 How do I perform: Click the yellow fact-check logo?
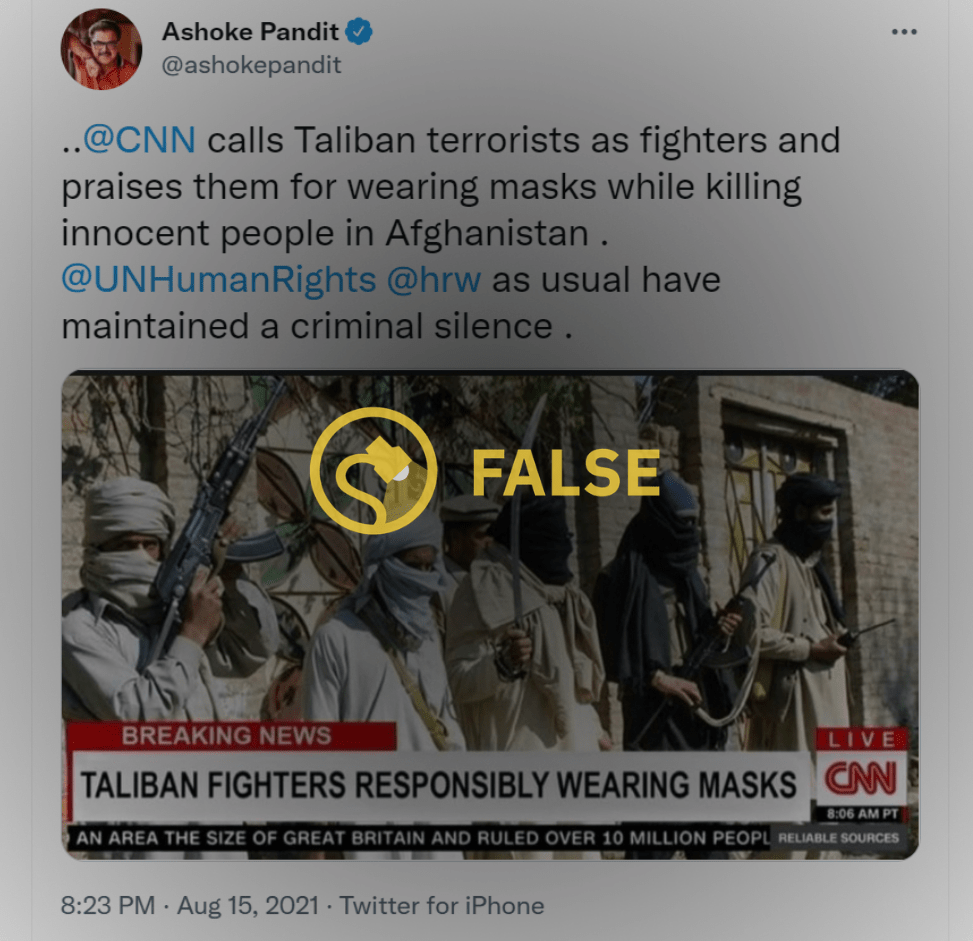[x=373, y=470]
